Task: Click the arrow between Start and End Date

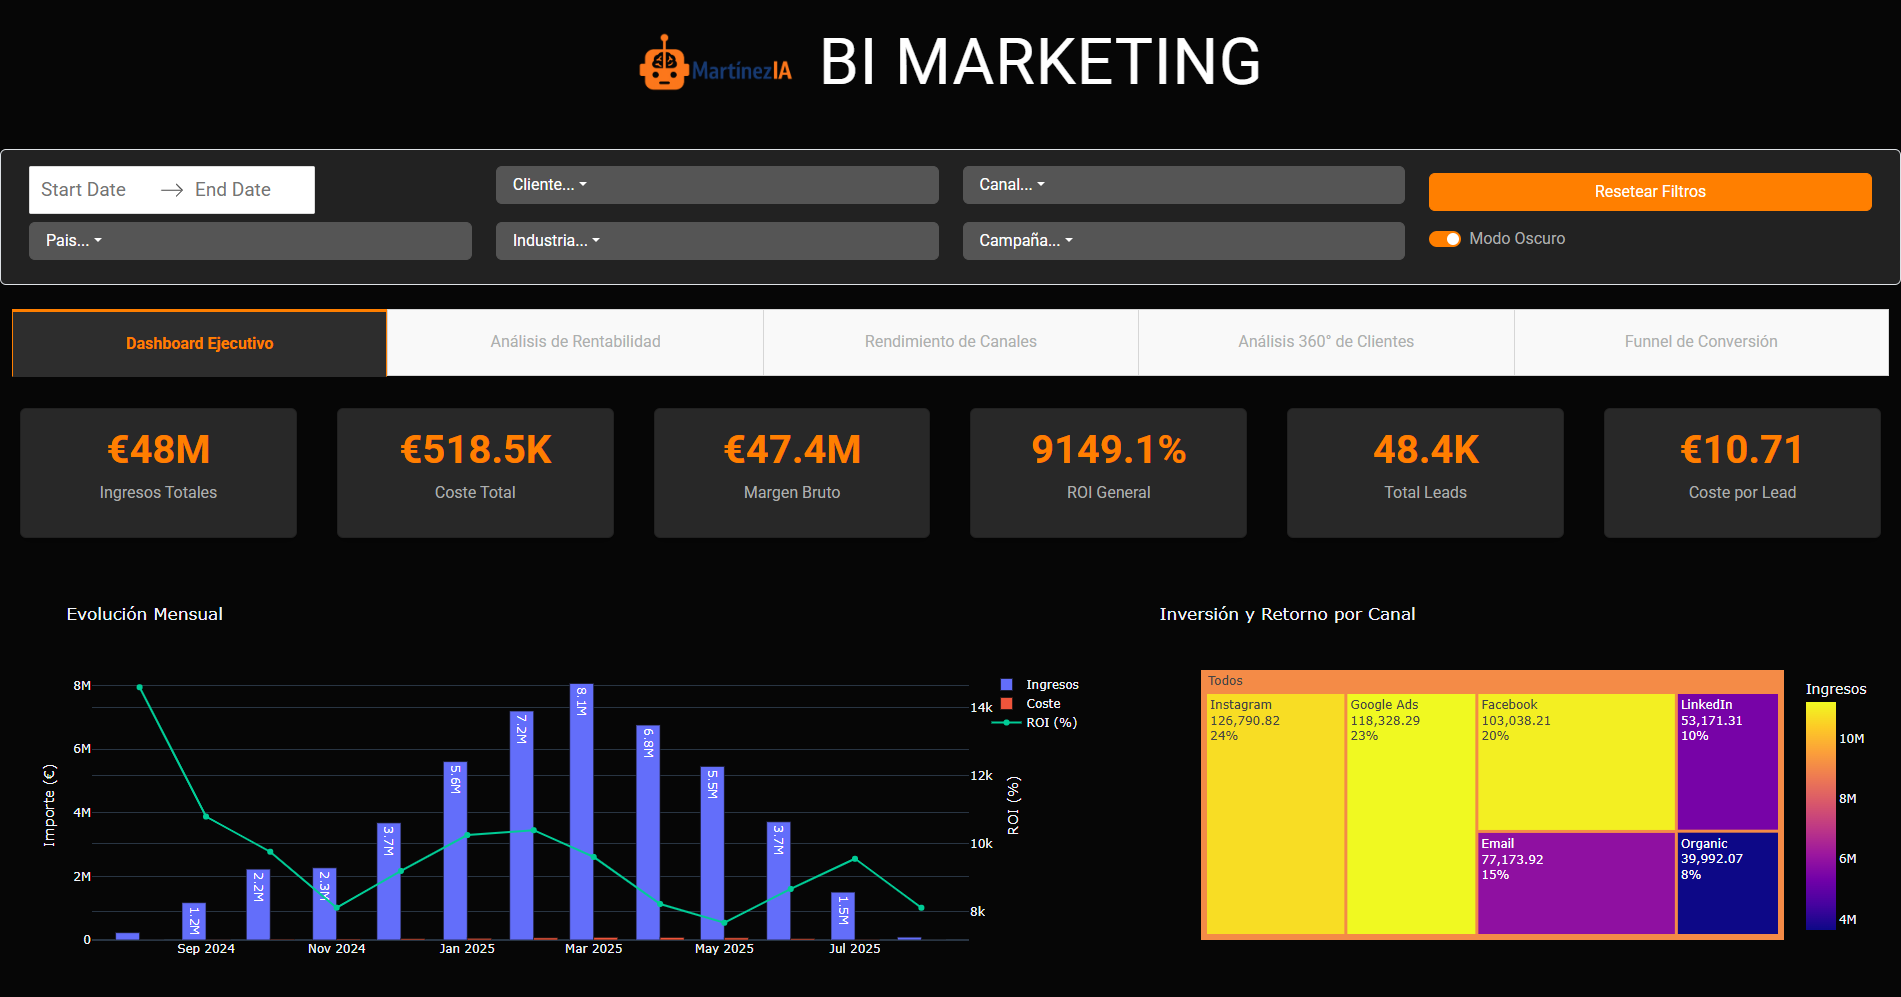Action: coord(172,190)
